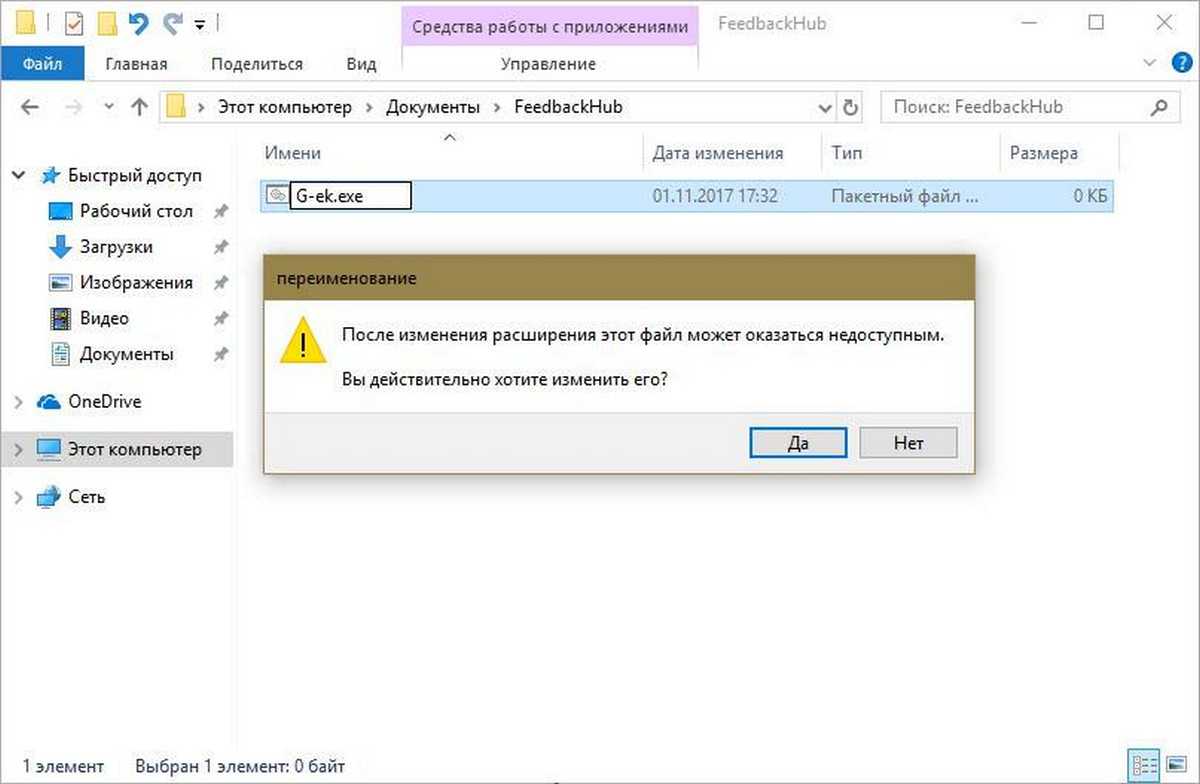Click the undo icon in title bar
Image resolution: width=1200 pixels, height=784 pixels.
pos(138,22)
